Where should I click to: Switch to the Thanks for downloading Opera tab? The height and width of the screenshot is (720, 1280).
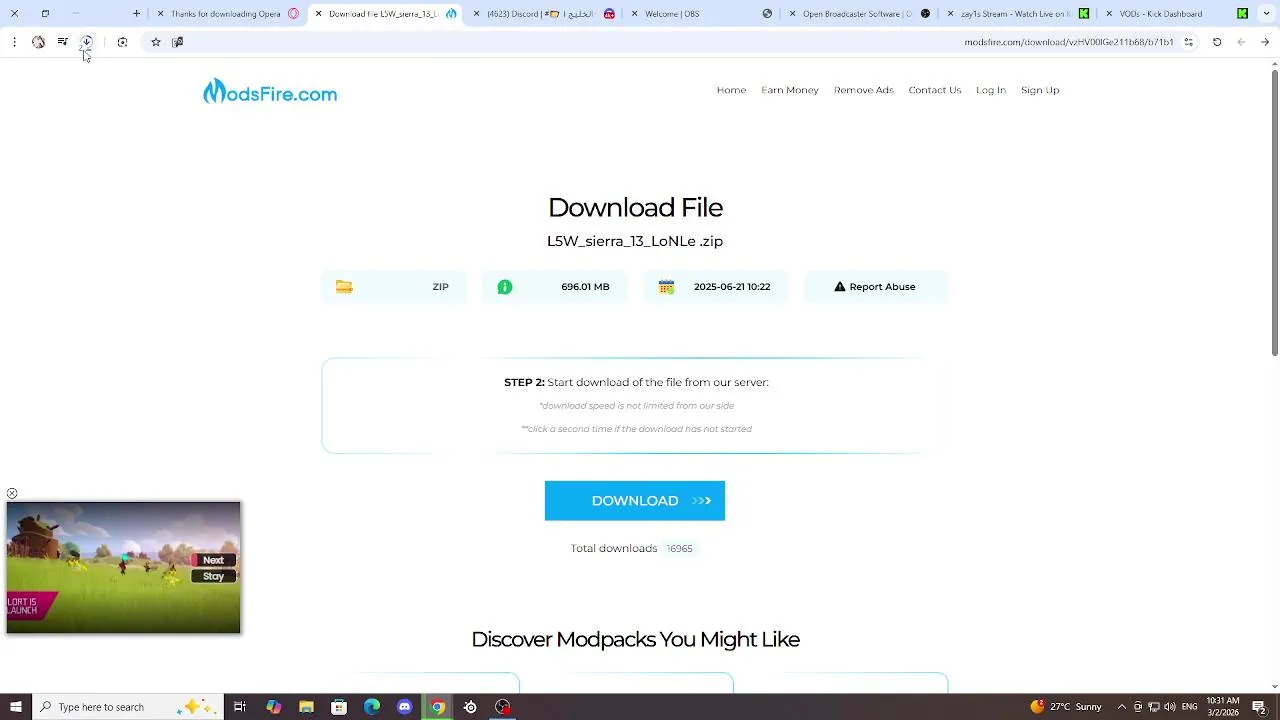[227, 14]
